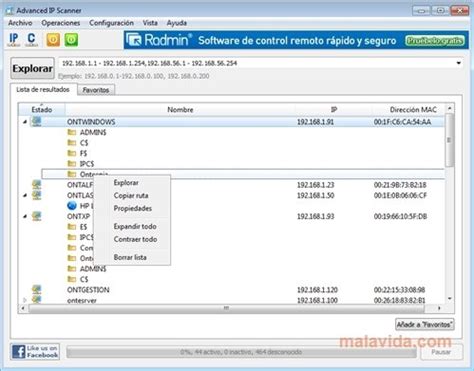The width and height of the screenshot is (474, 371).
Task: Click IP address 192.168.1.50
Action: [x=315, y=195]
